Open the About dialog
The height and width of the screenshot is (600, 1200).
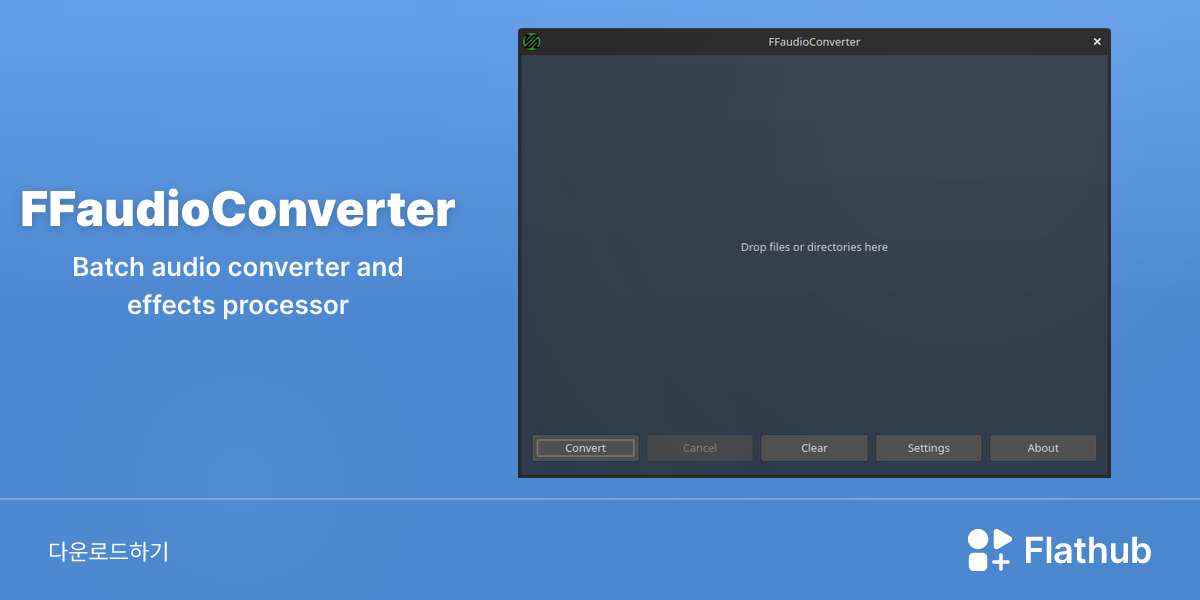[x=1043, y=448]
